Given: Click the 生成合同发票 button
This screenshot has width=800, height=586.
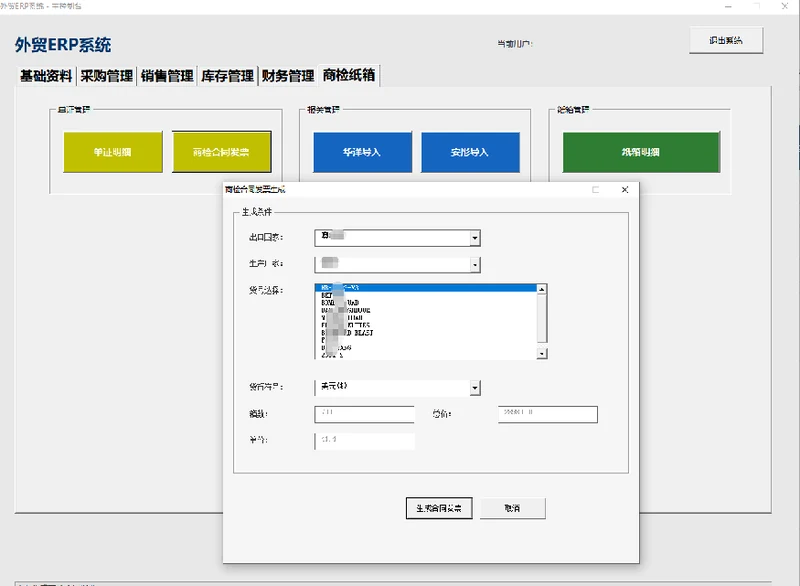Looking at the screenshot, I should [439, 508].
